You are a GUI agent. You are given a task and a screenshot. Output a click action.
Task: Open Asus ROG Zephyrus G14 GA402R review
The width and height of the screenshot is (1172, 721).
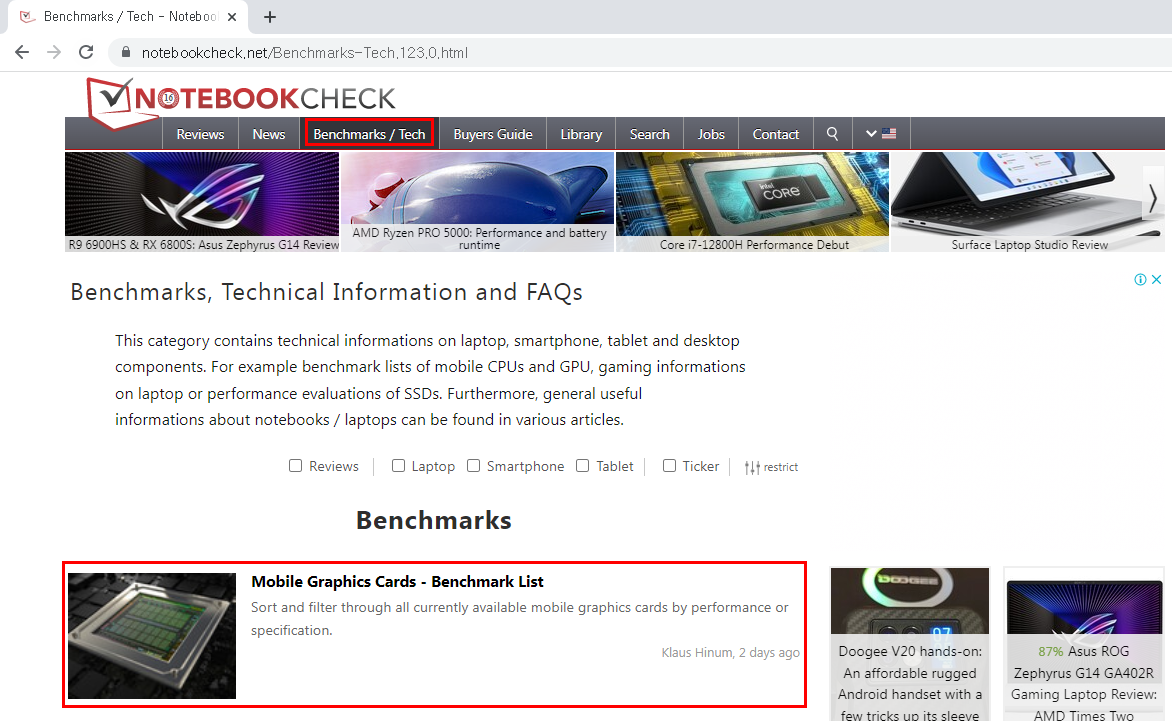pyautogui.click(x=1084, y=683)
